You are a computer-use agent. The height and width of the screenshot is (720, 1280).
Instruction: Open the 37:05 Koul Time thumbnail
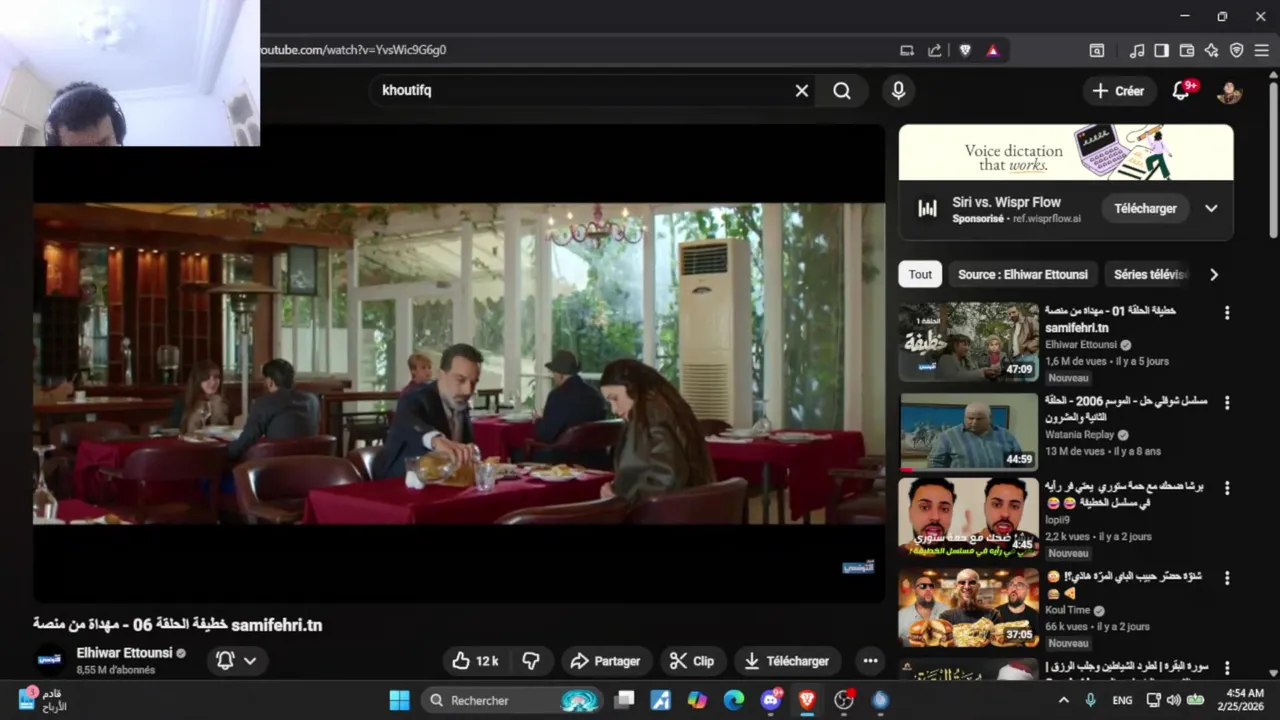coord(968,607)
